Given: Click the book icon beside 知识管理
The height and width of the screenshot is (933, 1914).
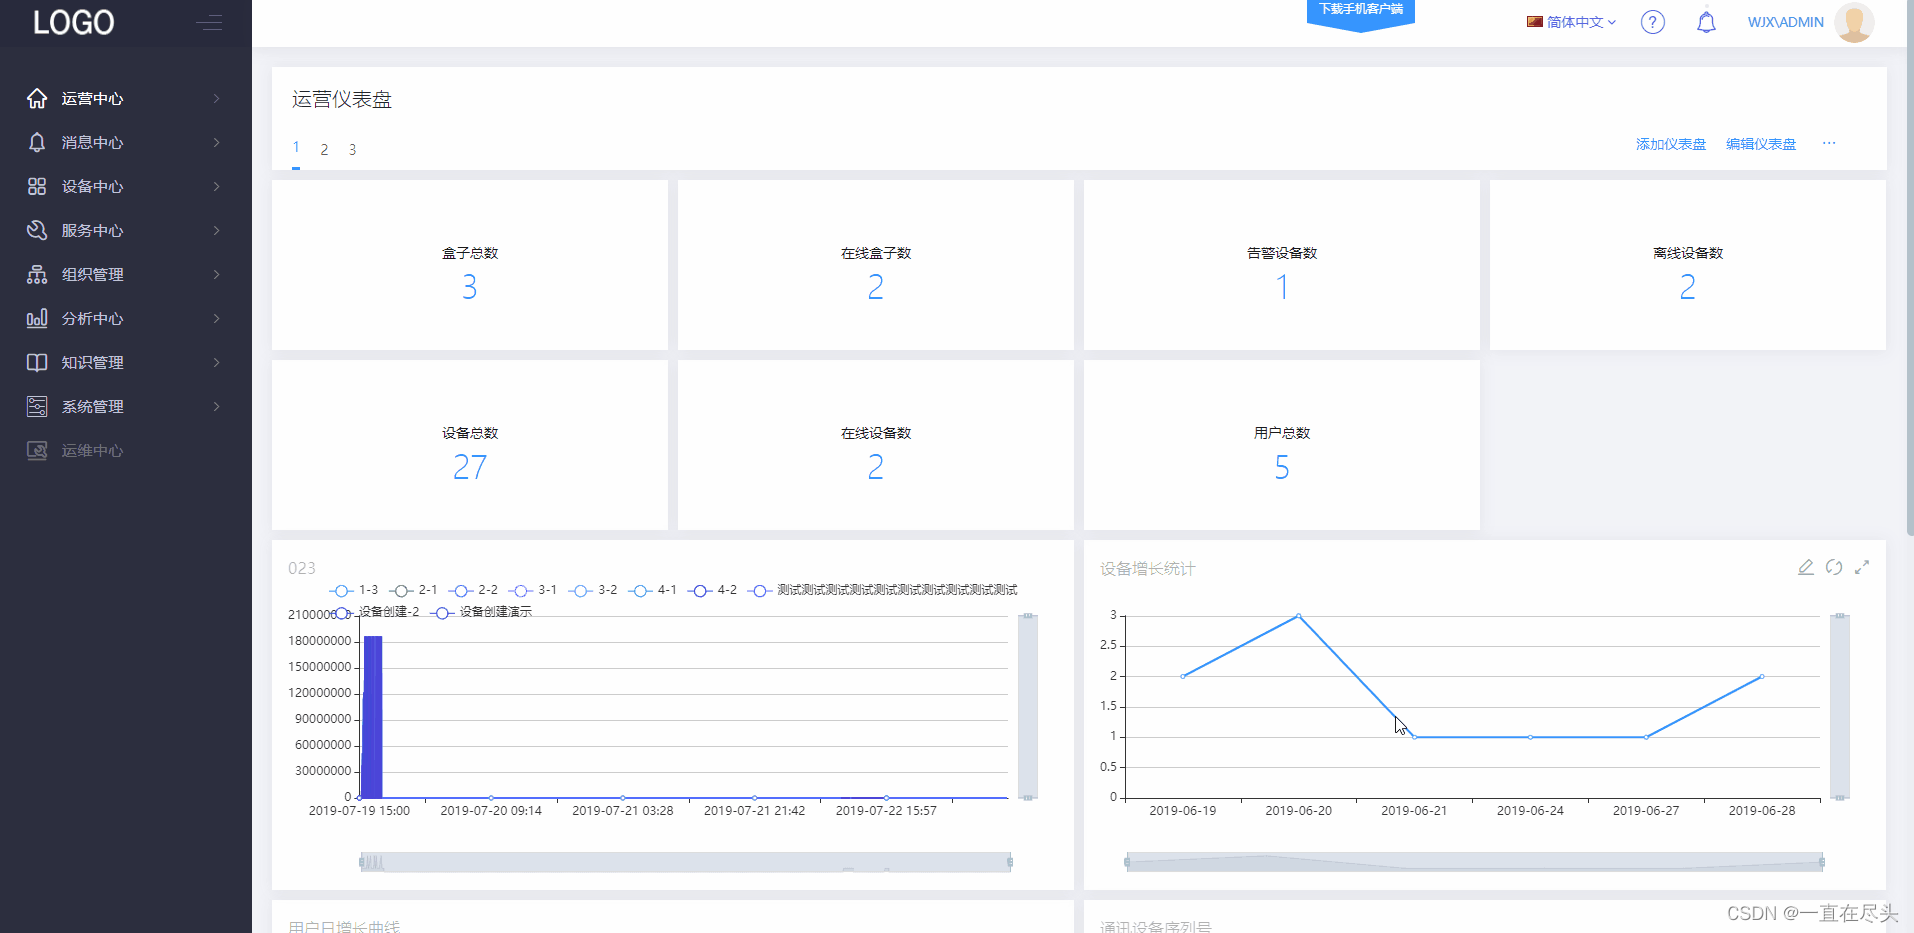Looking at the screenshot, I should pos(37,362).
